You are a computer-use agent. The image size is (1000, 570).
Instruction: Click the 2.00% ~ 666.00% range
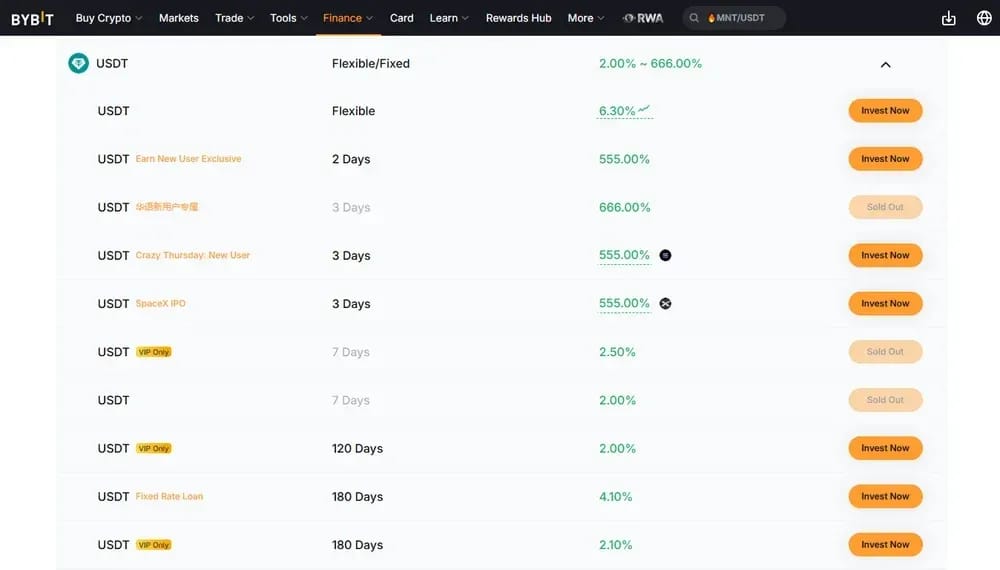coord(650,64)
